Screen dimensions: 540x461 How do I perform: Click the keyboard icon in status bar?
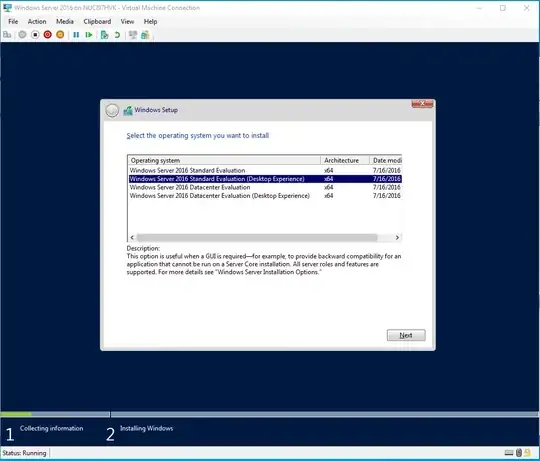pos(509,453)
